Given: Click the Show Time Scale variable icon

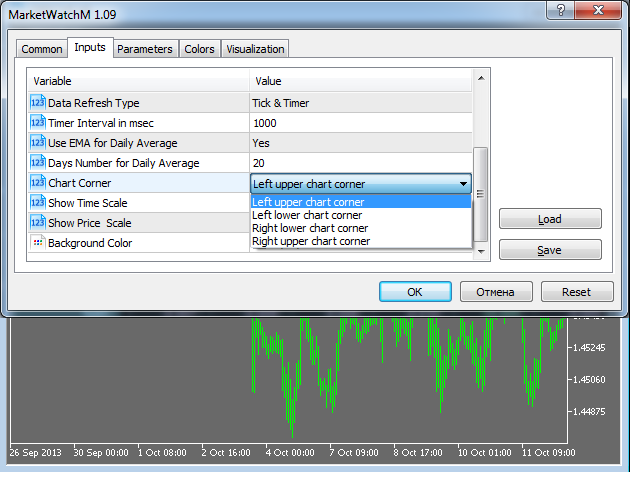Looking at the screenshot, I should [38, 203].
